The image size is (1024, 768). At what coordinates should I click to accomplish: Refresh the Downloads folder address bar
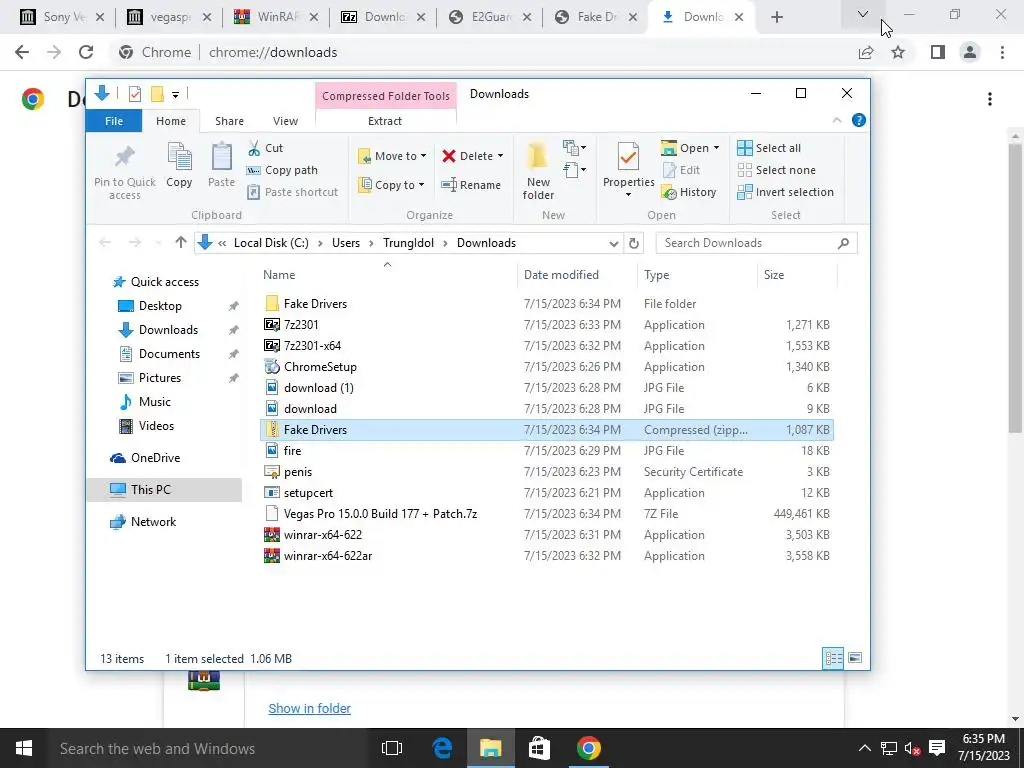[x=633, y=243]
